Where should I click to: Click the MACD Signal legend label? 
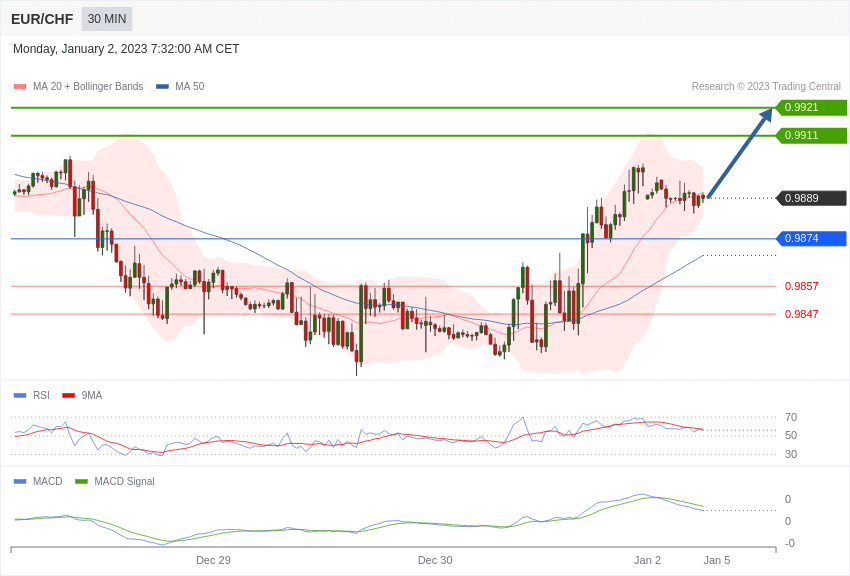point(124,481)
